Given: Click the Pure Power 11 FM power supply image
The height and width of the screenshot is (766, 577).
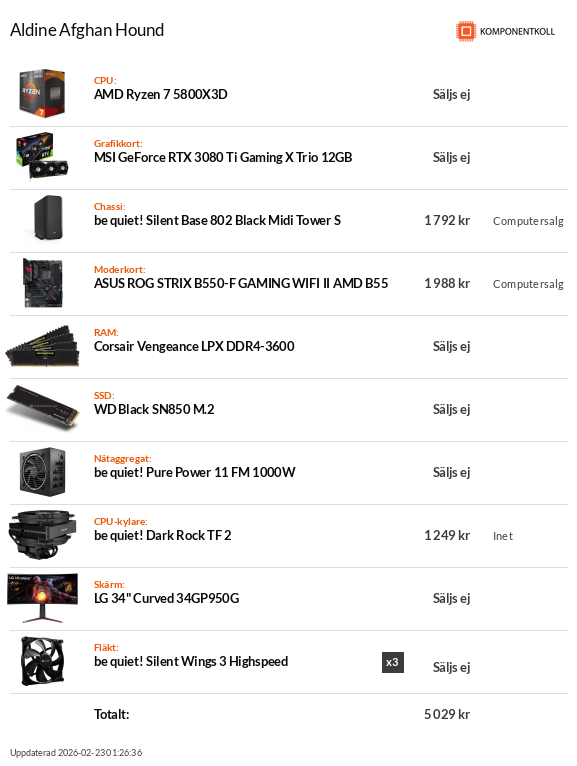Looking at the screenshot, I should 43,471.
